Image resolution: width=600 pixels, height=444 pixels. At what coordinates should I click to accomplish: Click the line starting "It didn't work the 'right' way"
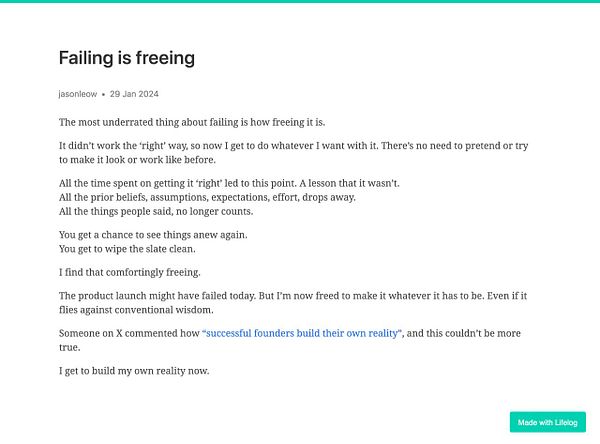(293, 146)
